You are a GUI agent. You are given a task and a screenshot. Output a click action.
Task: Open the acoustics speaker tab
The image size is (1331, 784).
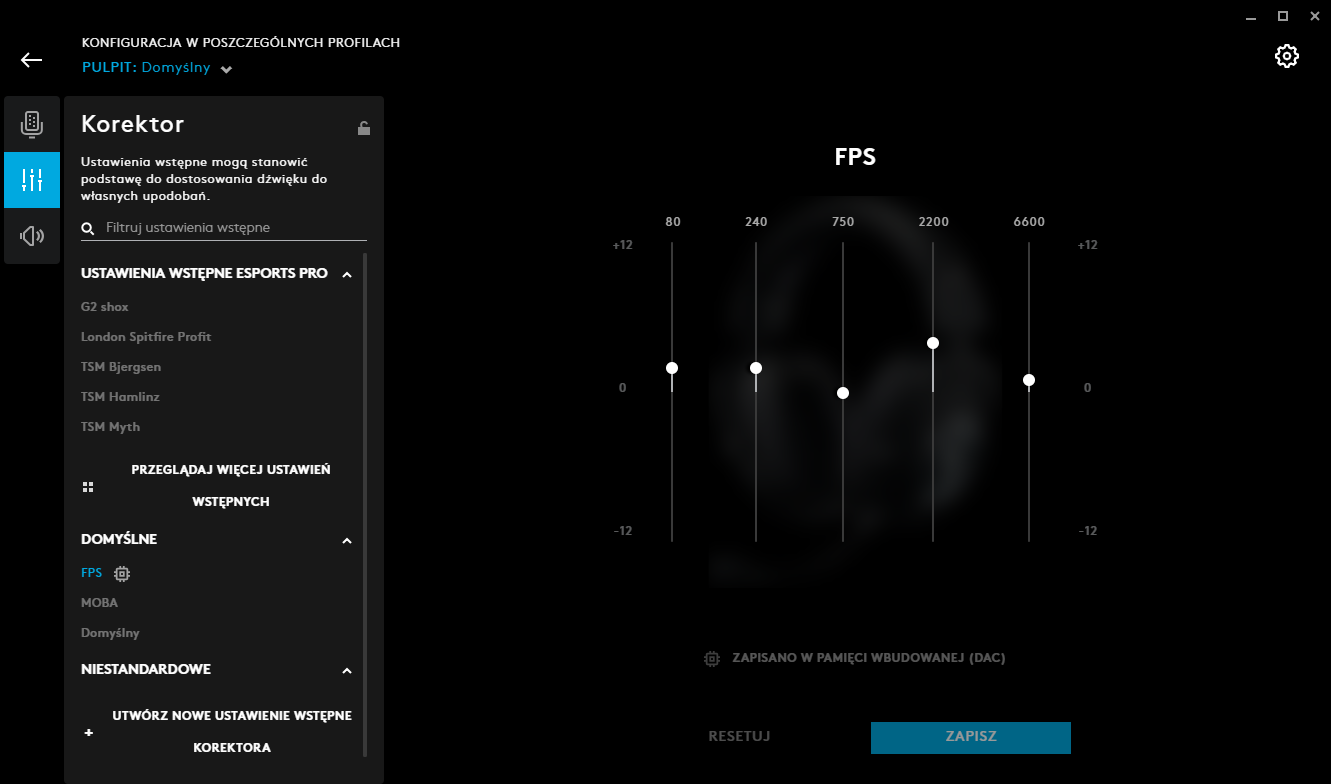pos(32,236)
